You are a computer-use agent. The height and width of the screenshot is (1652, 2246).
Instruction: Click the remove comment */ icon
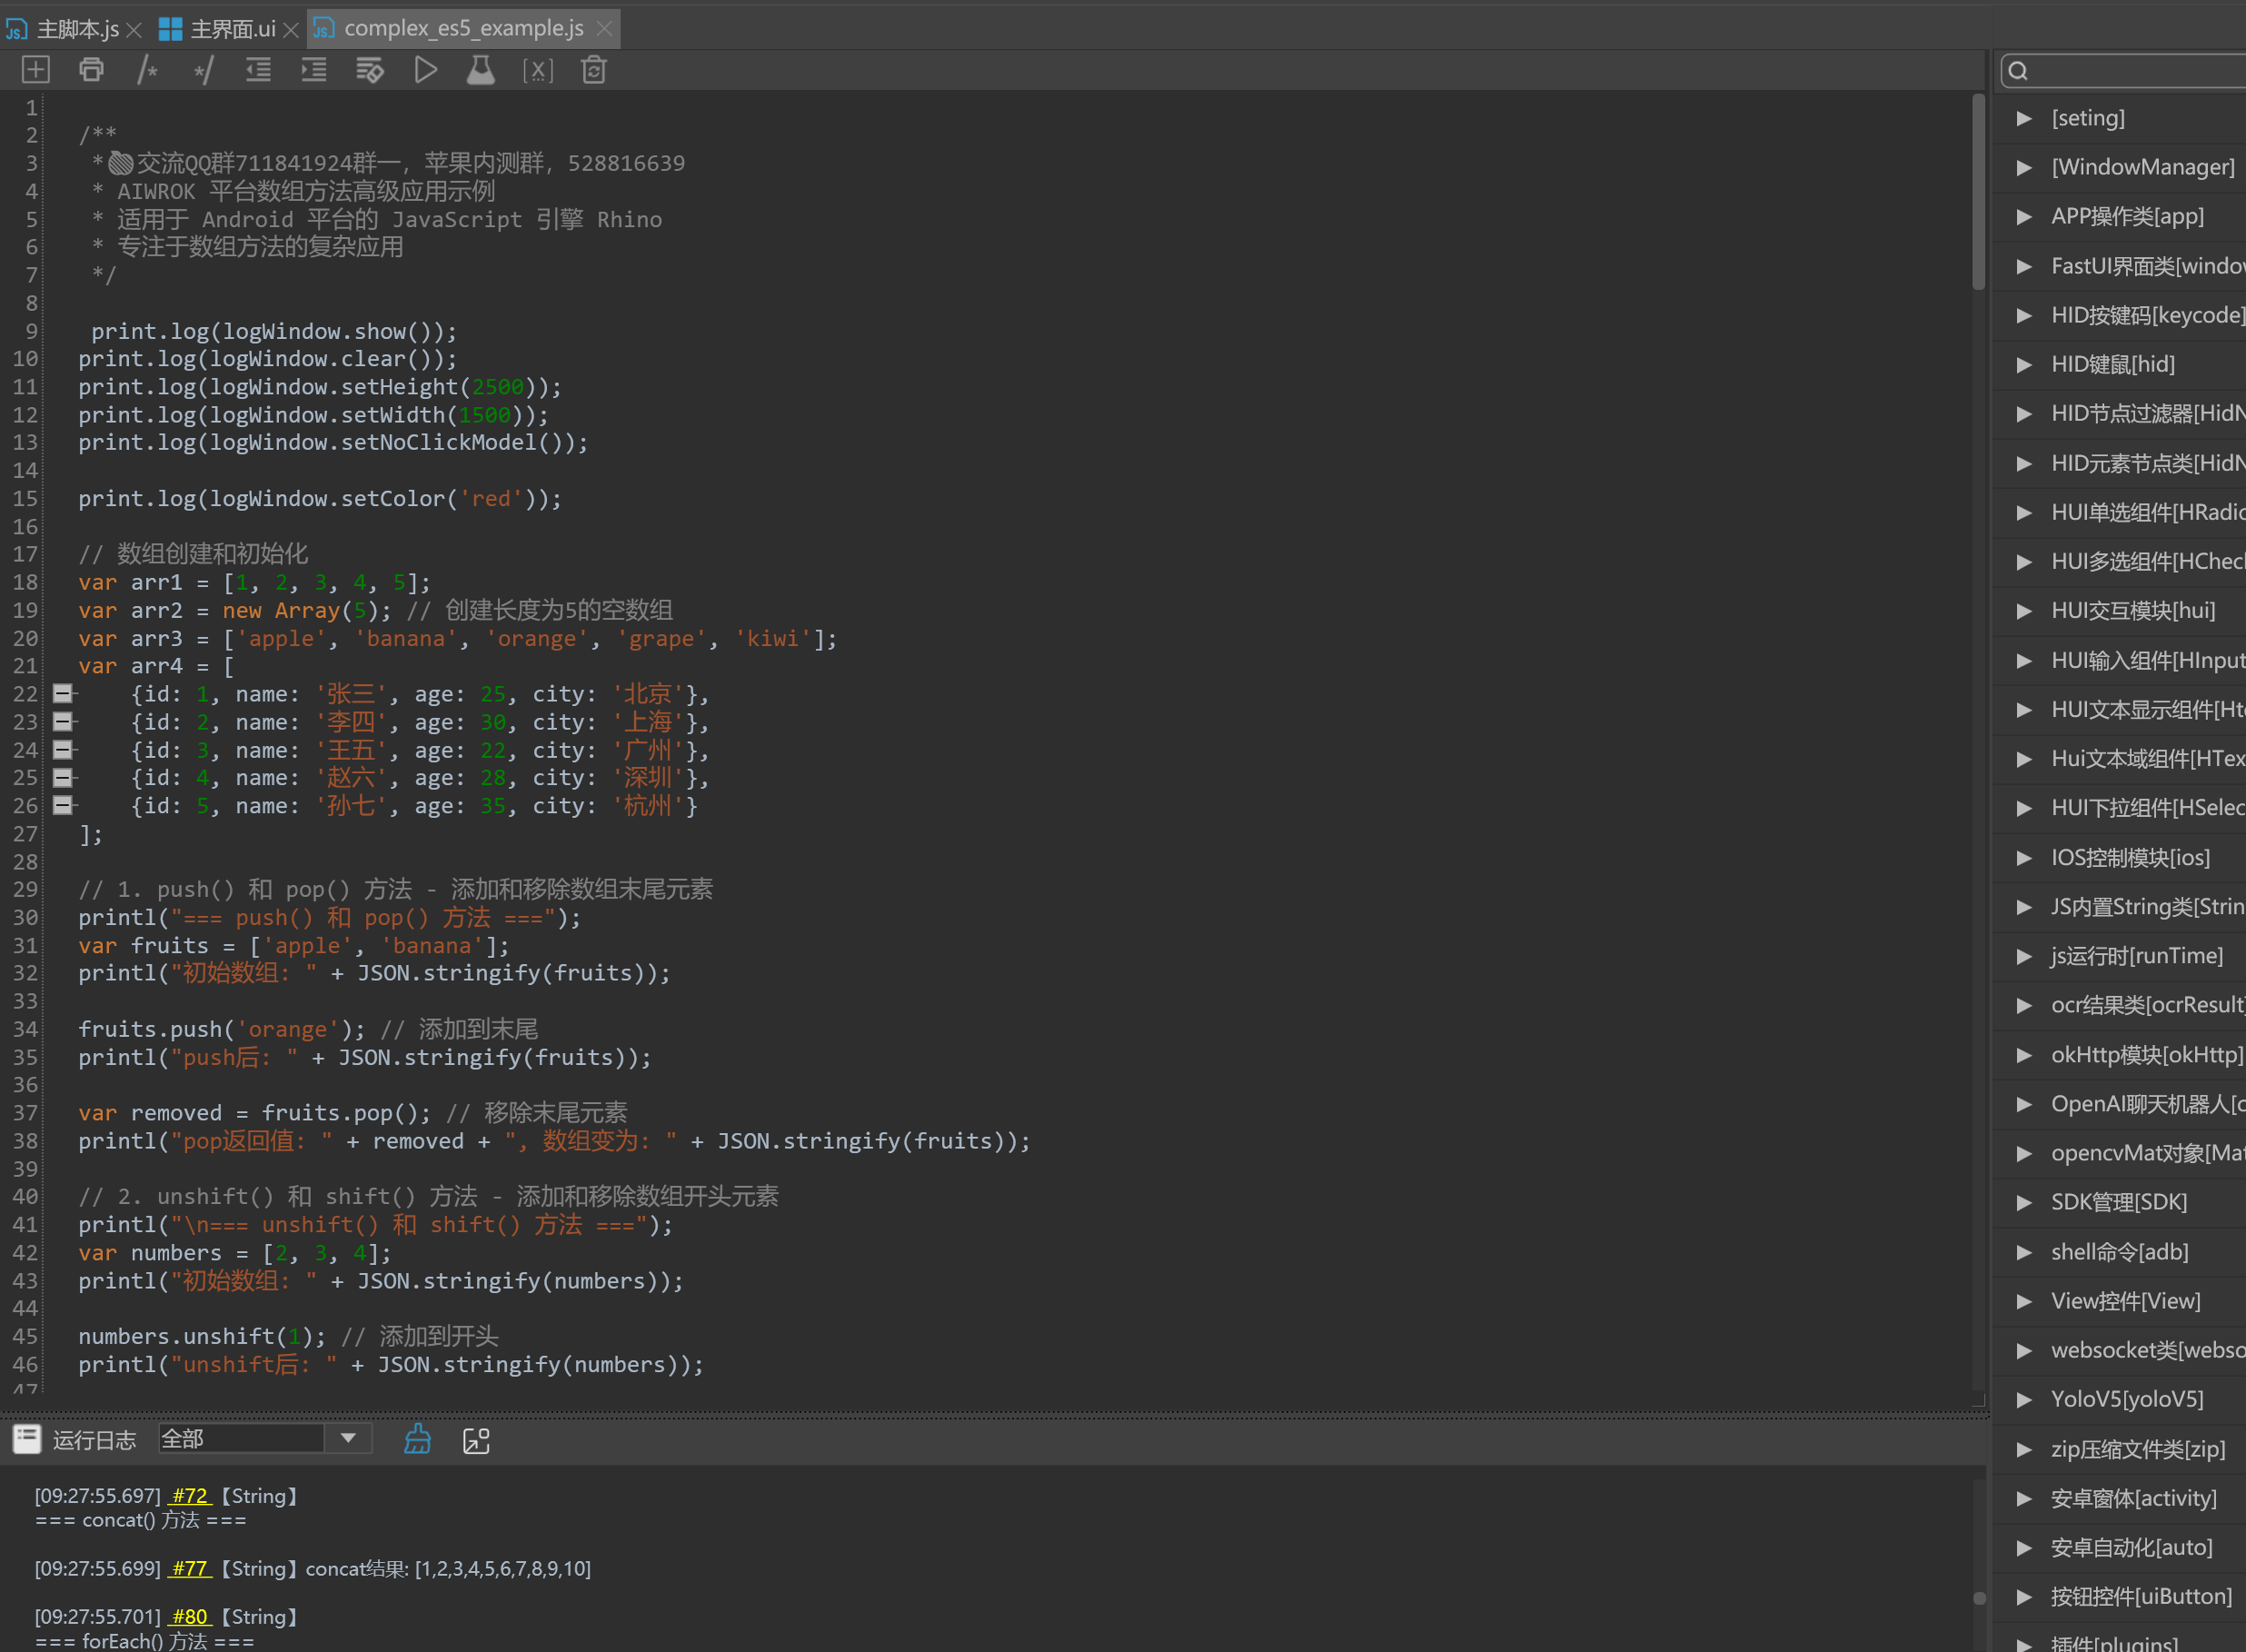pyautogui.click(x=203, y=70)
